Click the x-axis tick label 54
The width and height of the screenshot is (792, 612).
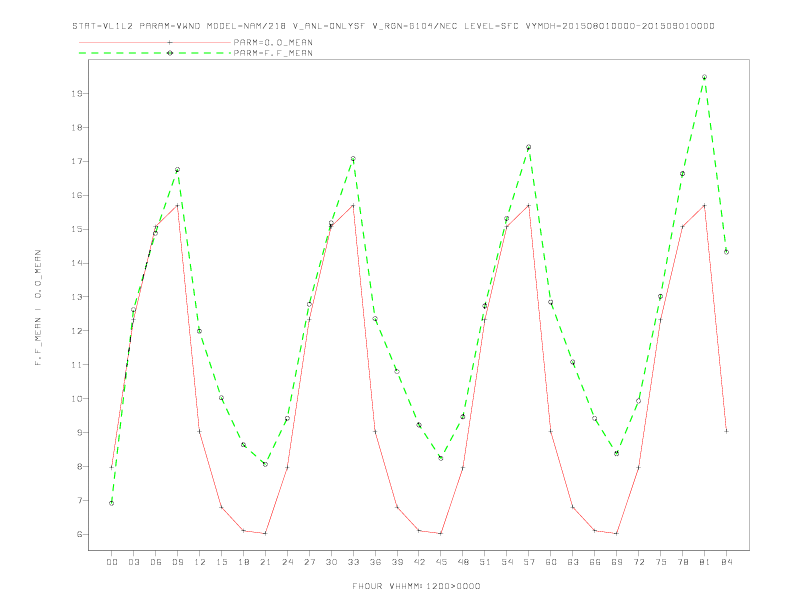(507, 562)
